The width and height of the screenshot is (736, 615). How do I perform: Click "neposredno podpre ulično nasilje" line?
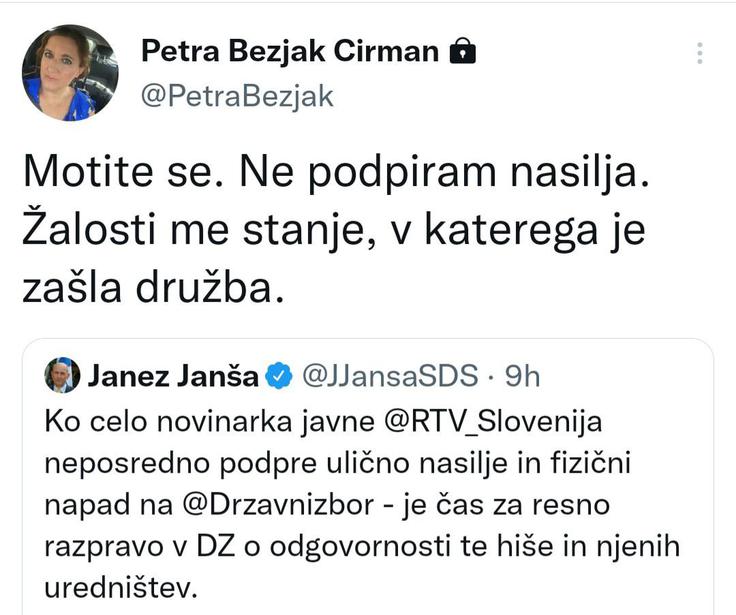pos(276,463)
